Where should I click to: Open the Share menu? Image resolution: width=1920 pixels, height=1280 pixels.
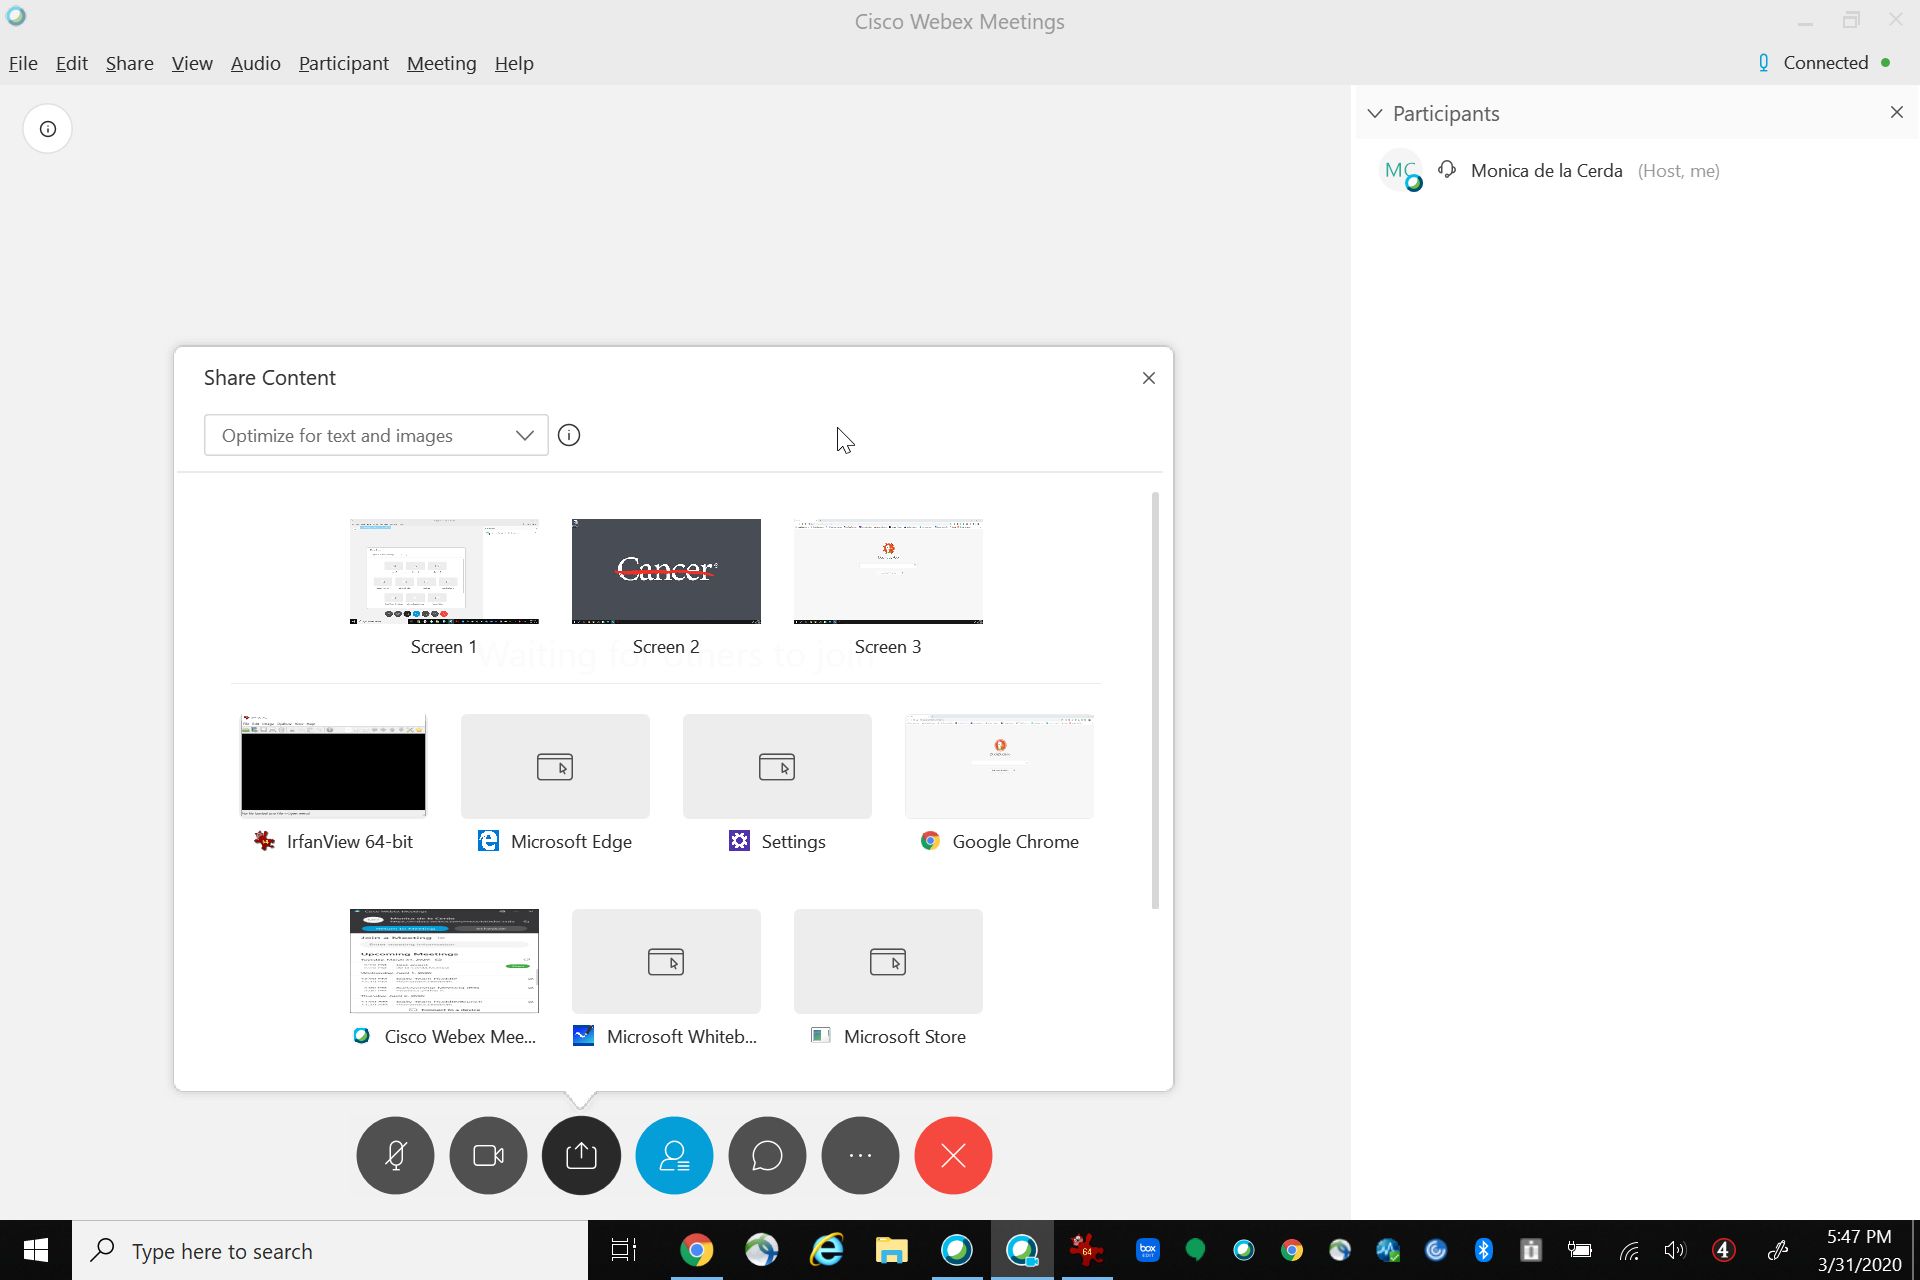click(x=129, y=63)
